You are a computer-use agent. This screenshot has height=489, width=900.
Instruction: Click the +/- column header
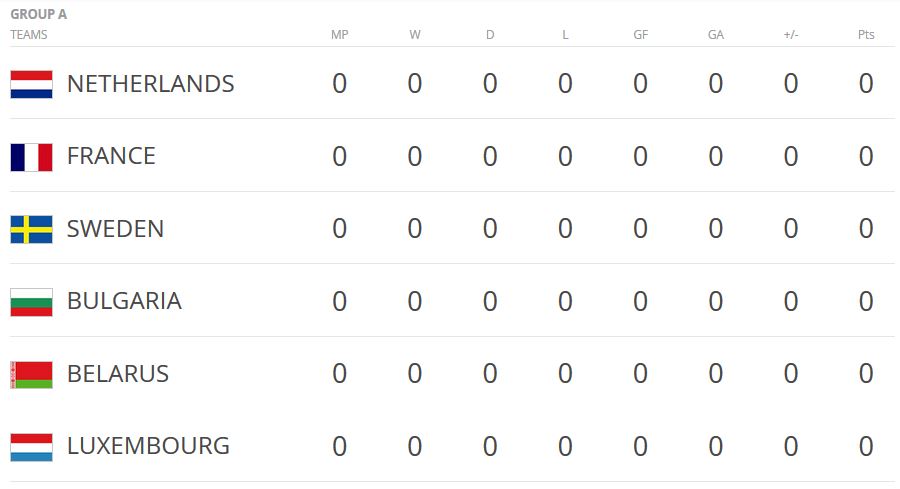click(790, 35)
